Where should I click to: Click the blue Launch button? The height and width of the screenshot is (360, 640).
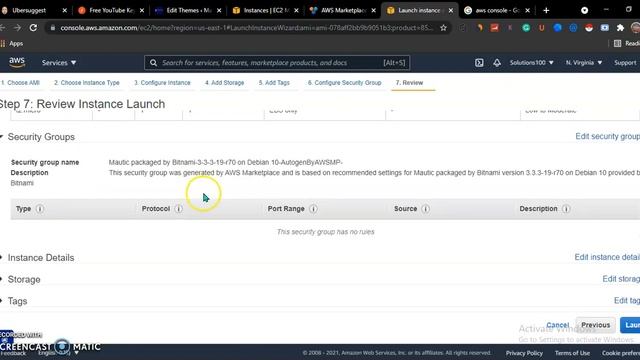pyautogui.click(x=630, y=325)
